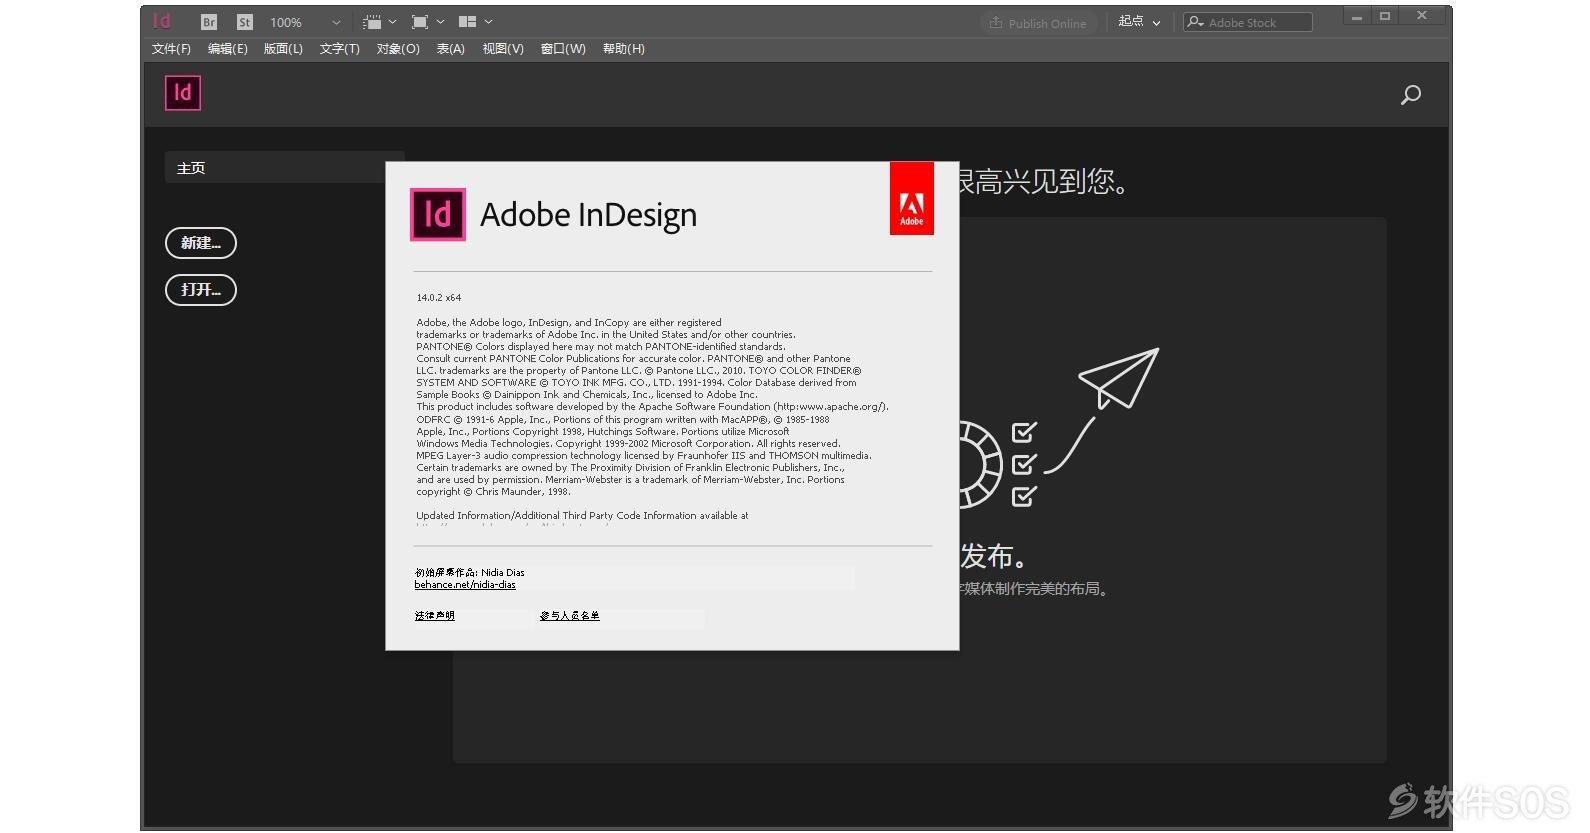Minimize the InDesign window
1590x833 pixels.
tap(1357, 16)
